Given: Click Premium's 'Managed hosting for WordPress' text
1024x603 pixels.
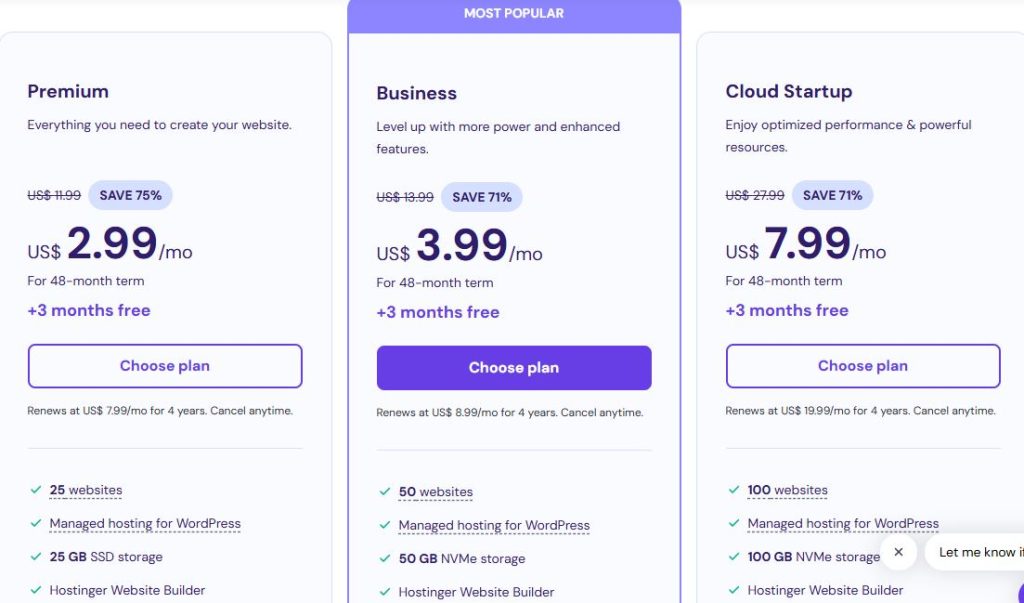Looking at the screenshot, I should point(145,523).
